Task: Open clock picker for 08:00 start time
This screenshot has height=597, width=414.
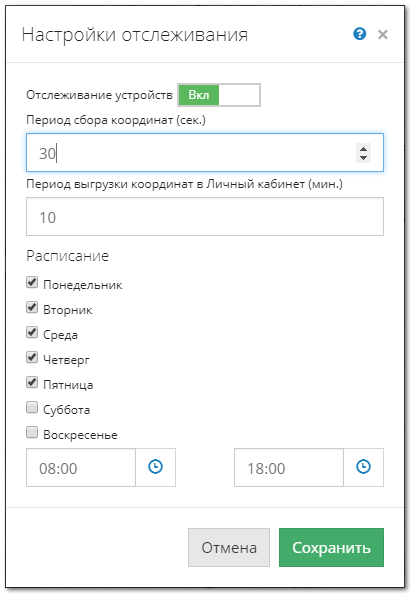Action: click(155, 467)
